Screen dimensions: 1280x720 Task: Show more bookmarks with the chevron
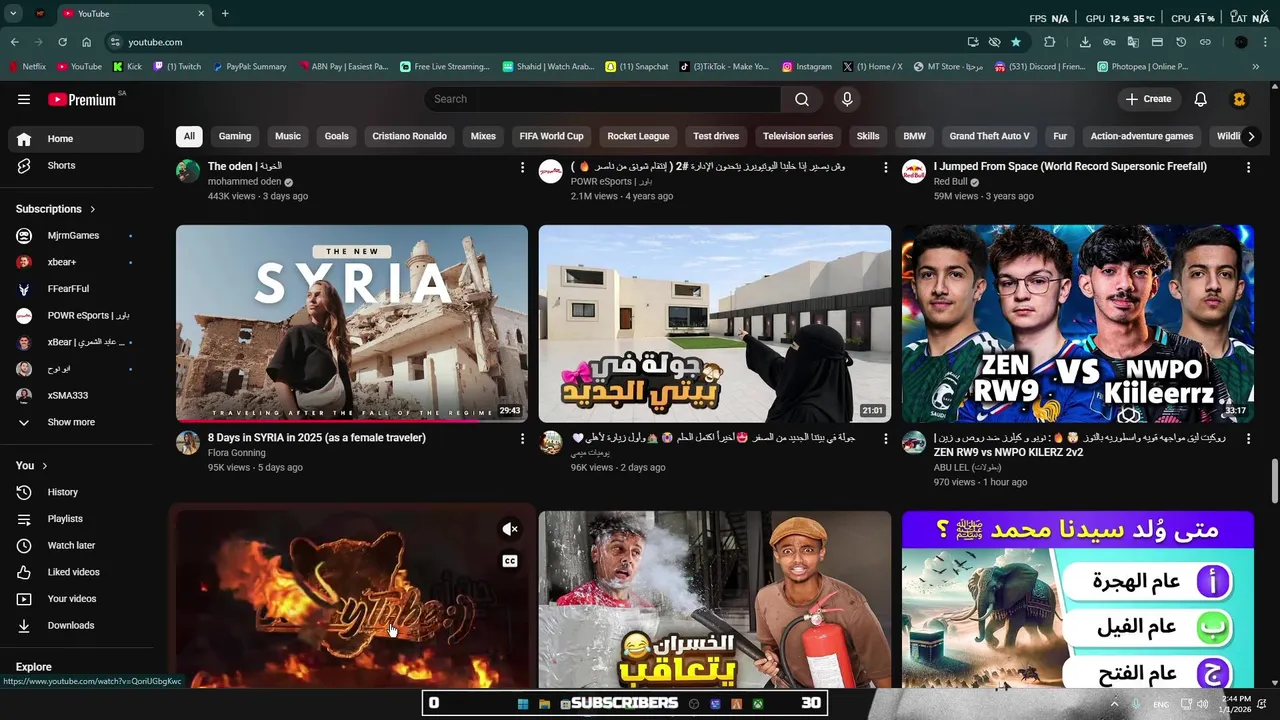click(x=1256, y=67)
